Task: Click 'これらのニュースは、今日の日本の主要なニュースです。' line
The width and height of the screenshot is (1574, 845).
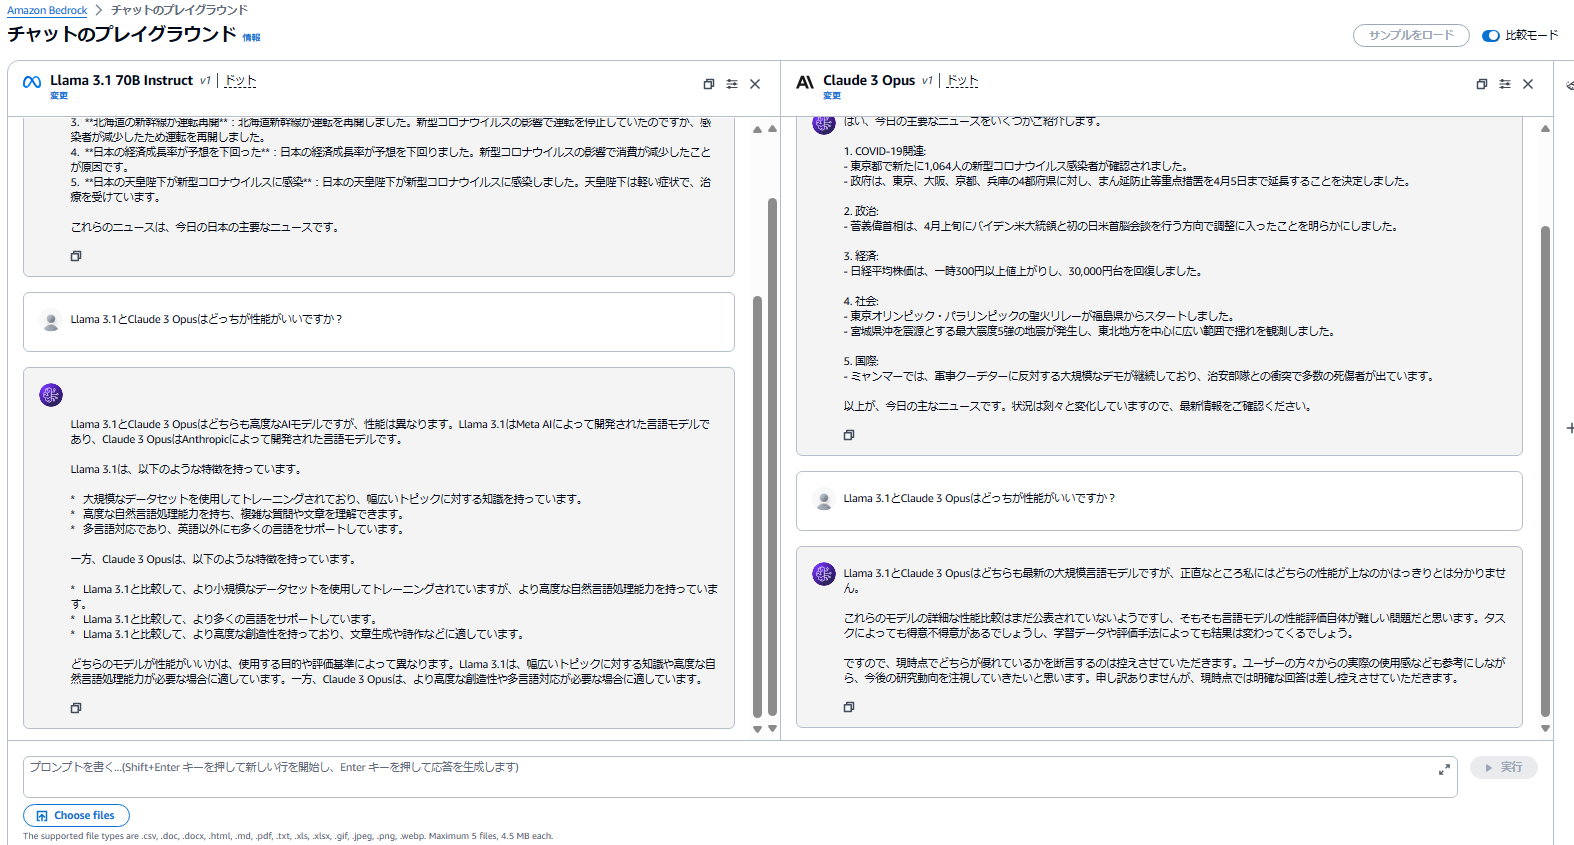Action: pos(204,227)
